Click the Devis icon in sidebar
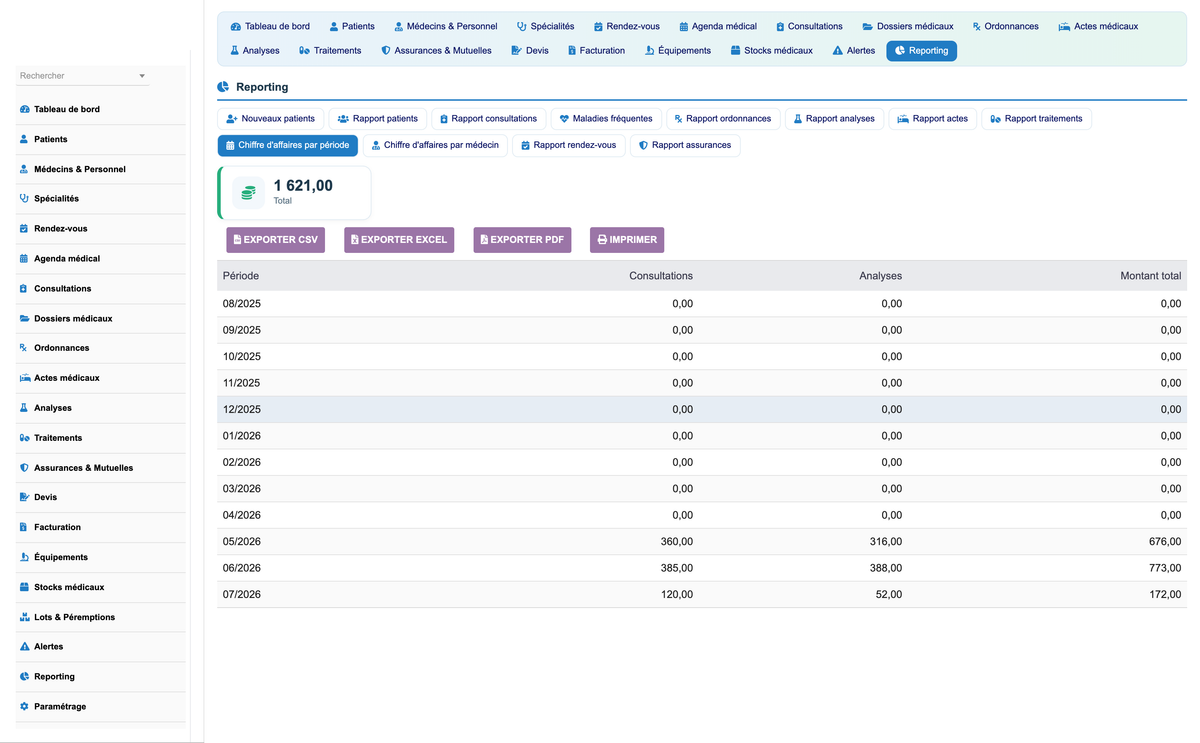 coord(24,497)
